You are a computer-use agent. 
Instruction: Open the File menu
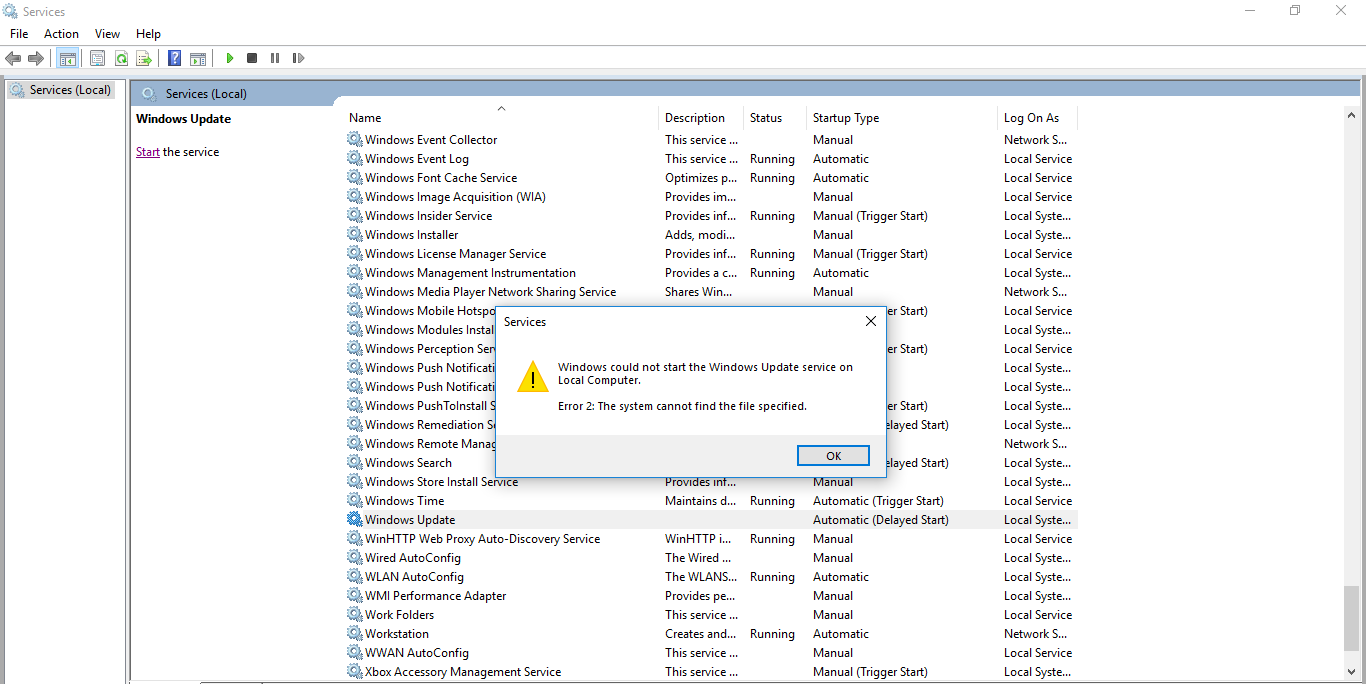pyautogui.click(x=19, y=34)
